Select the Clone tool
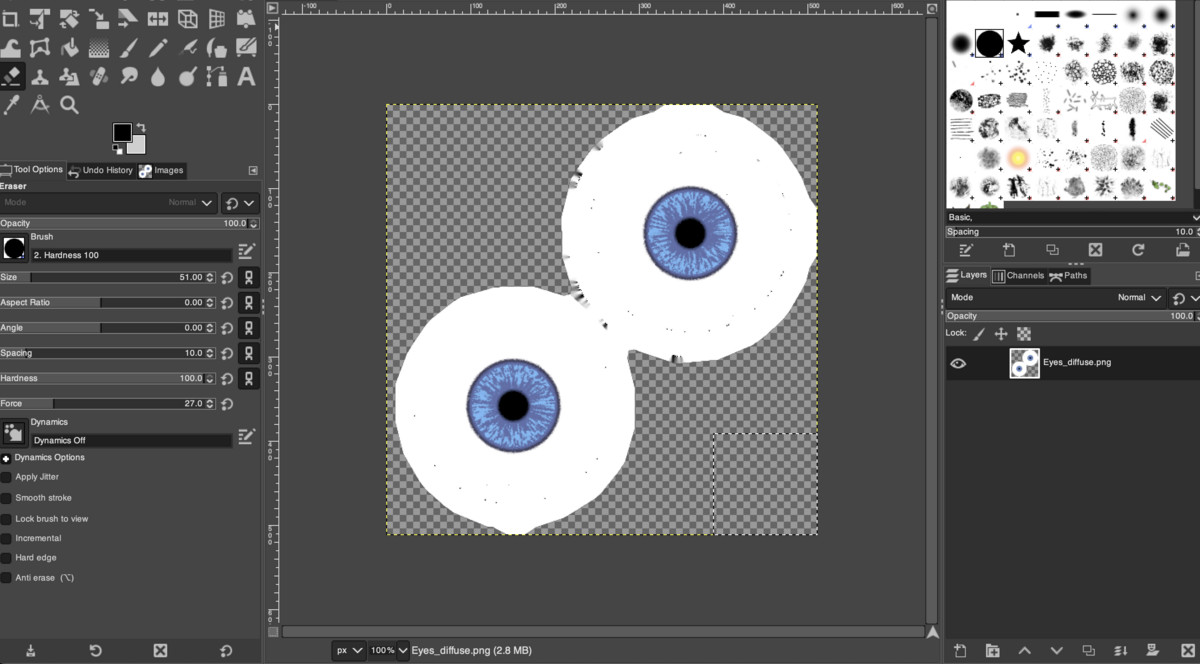Image resolution: width=1200 pixels, height=664 pixels. tap(41, 76)
